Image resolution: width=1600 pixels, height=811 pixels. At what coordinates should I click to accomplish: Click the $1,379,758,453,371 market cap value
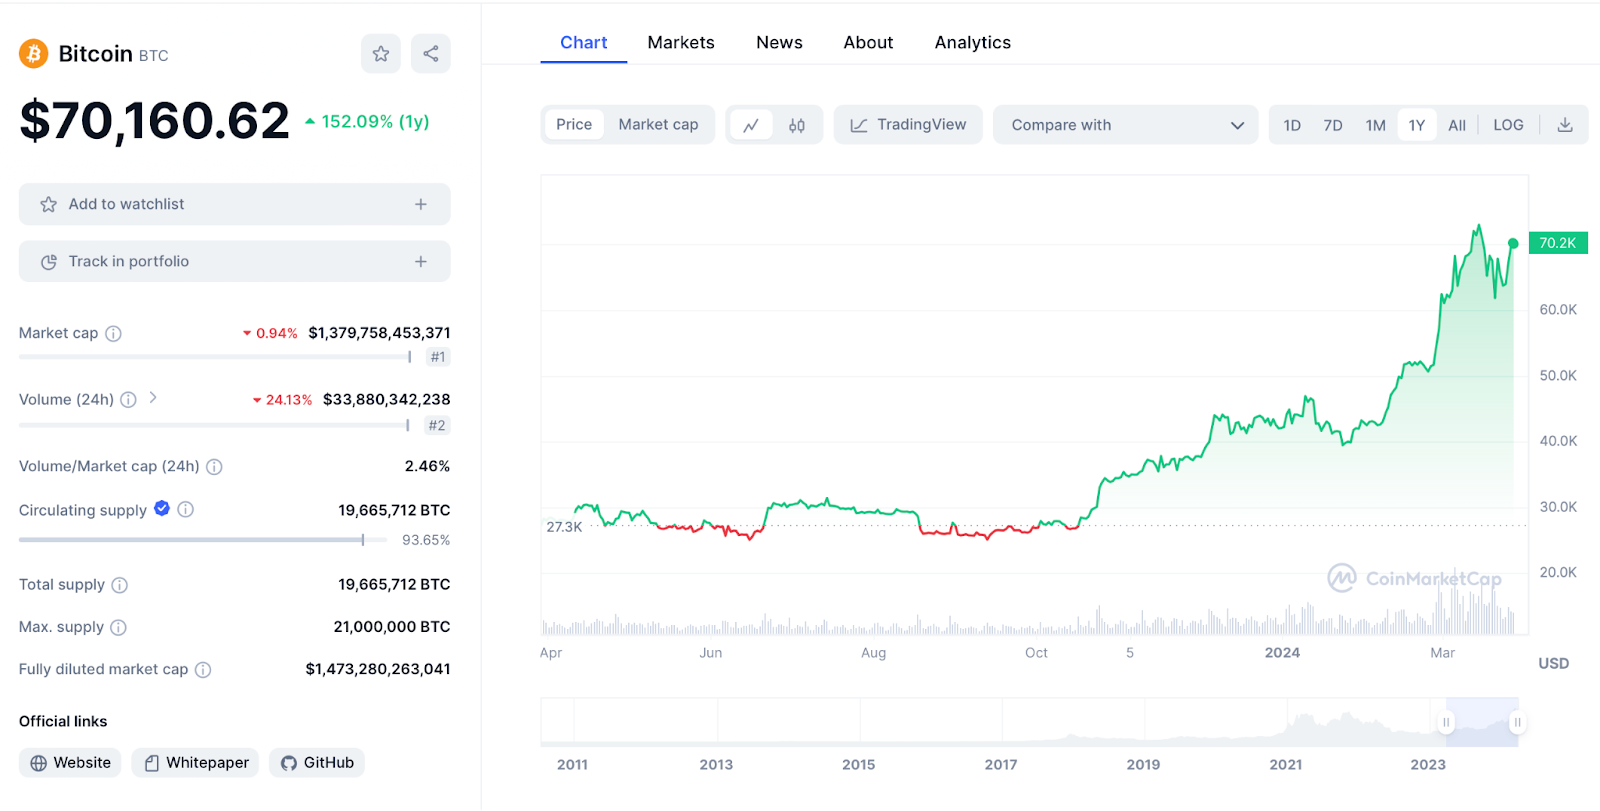[379, 333]
